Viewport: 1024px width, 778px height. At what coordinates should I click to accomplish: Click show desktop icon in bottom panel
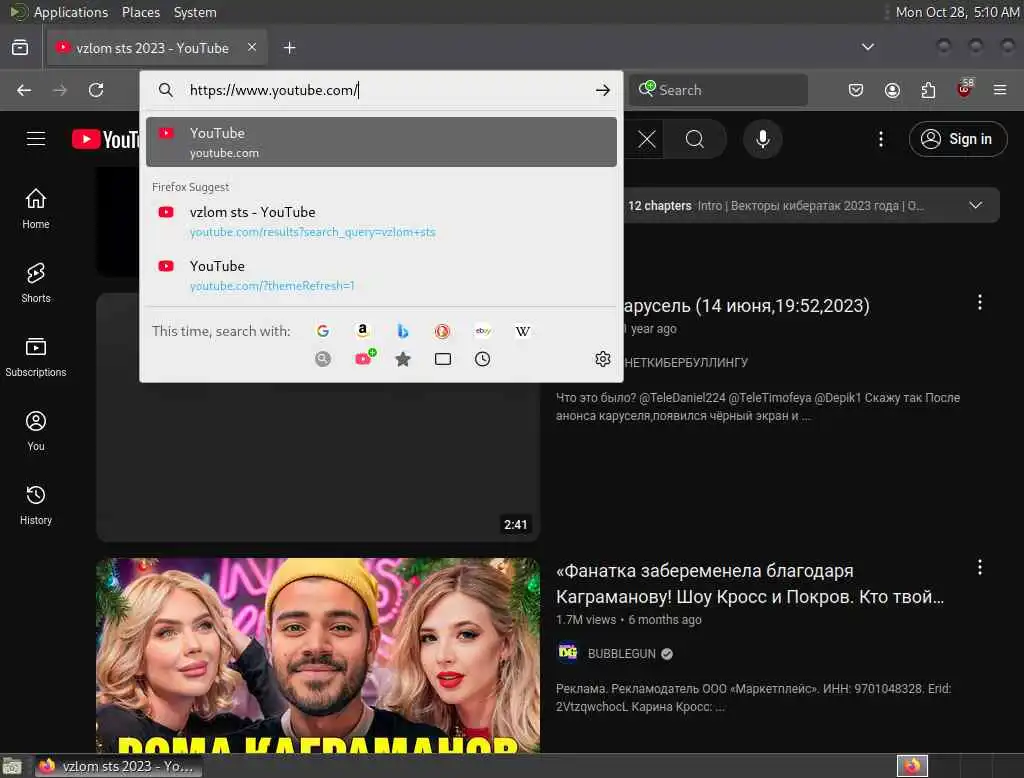12,766
